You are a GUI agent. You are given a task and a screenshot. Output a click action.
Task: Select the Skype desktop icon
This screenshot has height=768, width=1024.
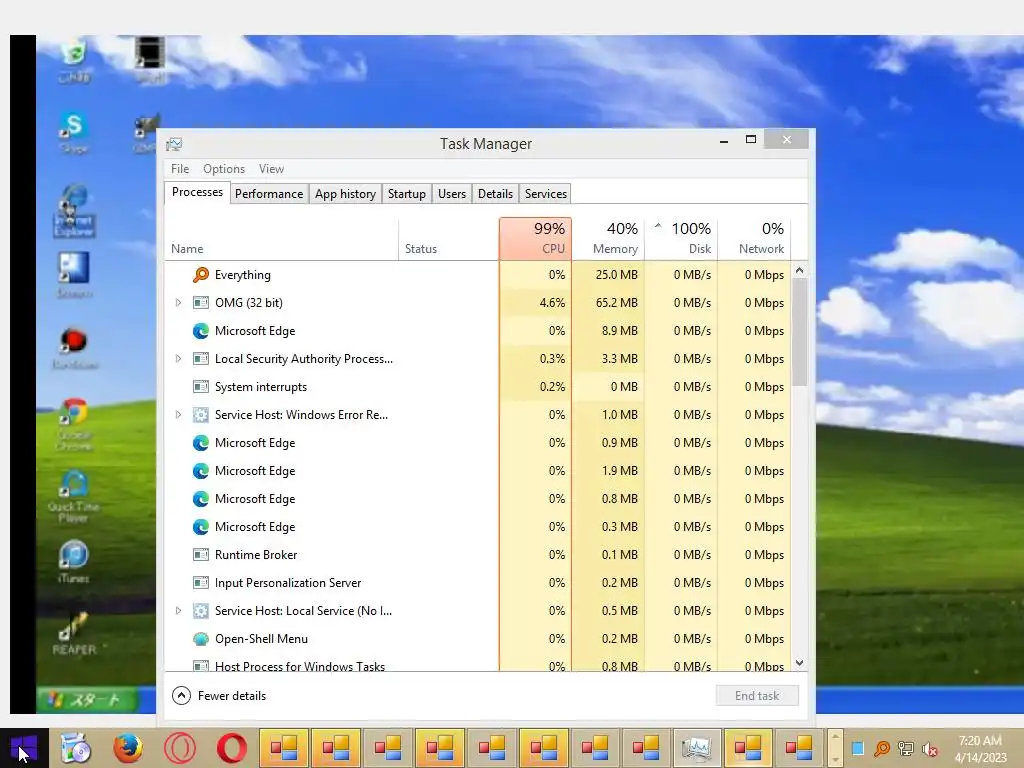click(x=74, y=133)
